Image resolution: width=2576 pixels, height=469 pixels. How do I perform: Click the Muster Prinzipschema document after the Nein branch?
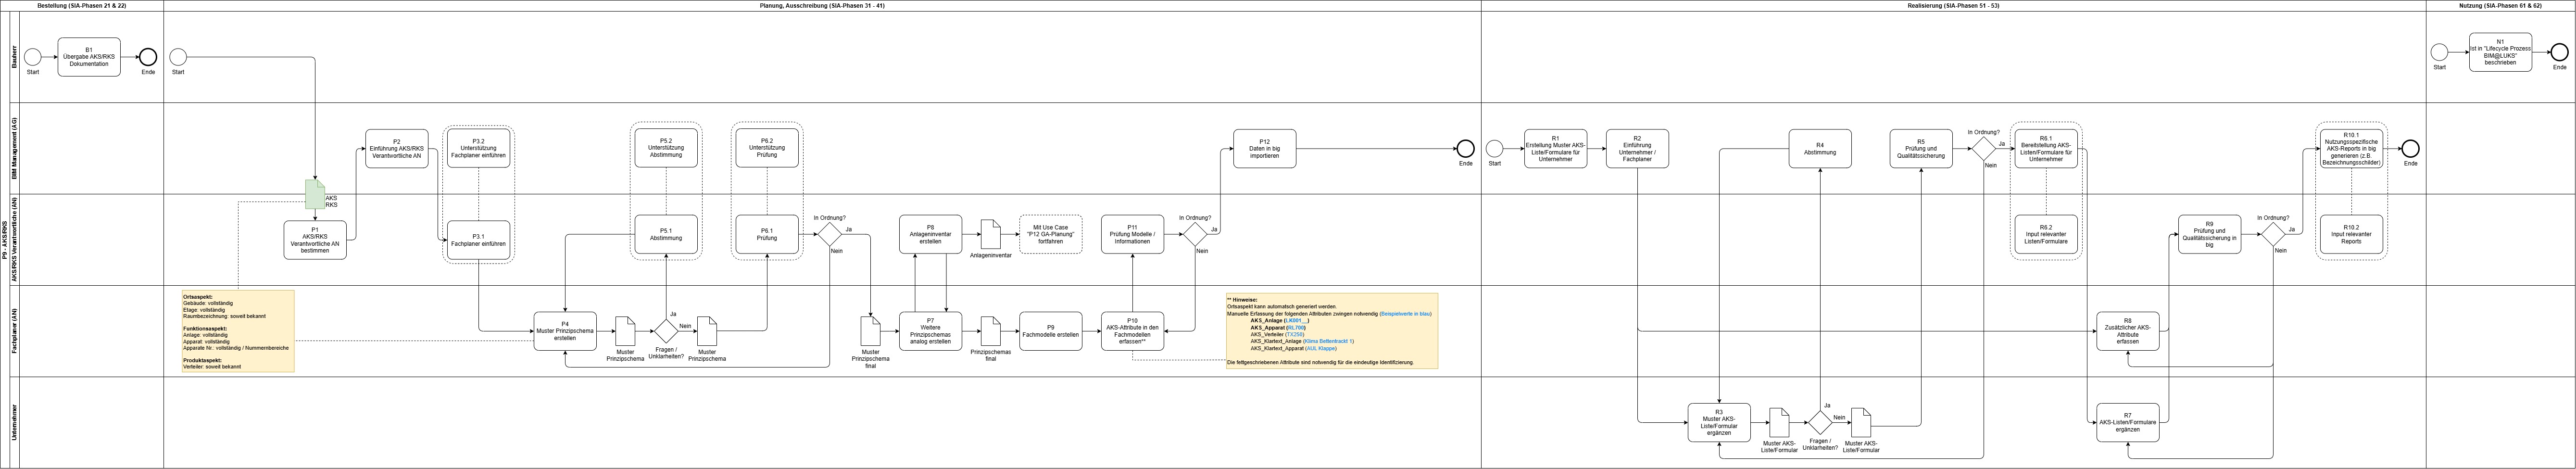(x=707, y=331)
